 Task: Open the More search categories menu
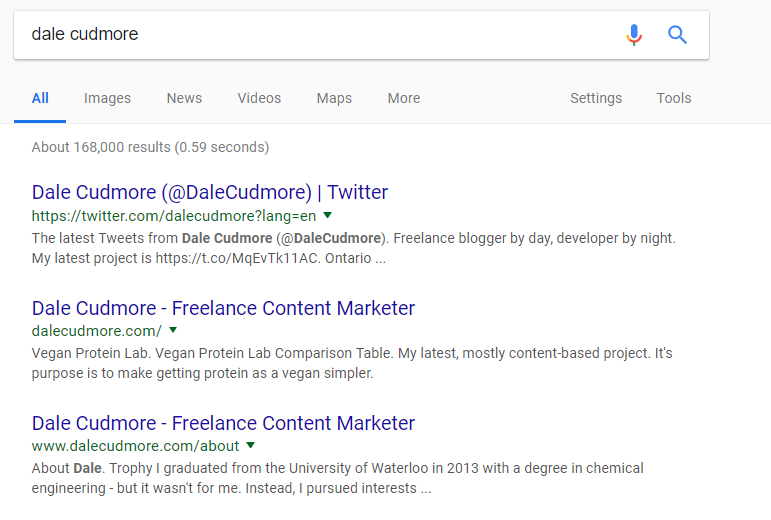pyautogui.click(x=404, y=98)
